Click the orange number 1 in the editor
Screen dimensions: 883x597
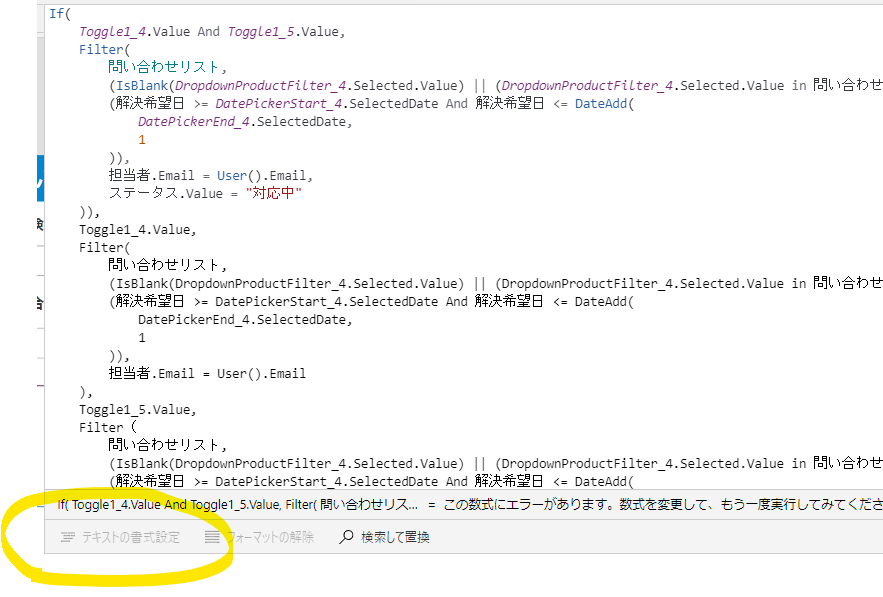click(142, 140)
